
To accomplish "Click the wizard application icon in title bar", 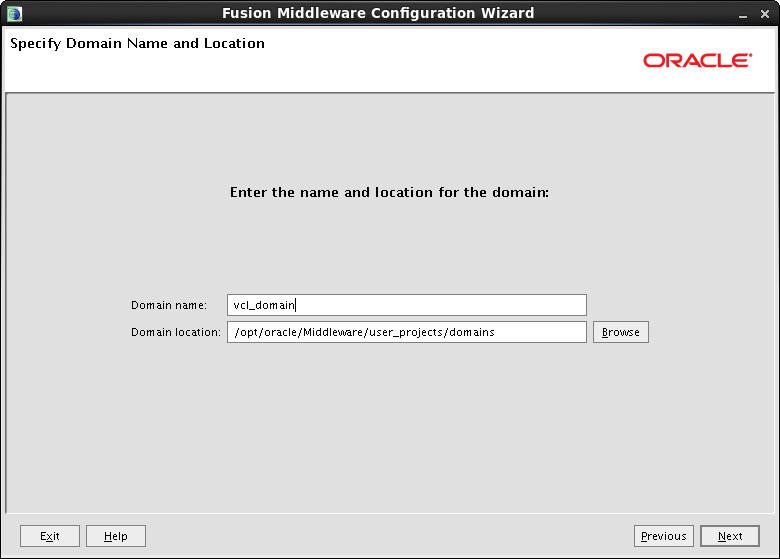I will [14, 14].
